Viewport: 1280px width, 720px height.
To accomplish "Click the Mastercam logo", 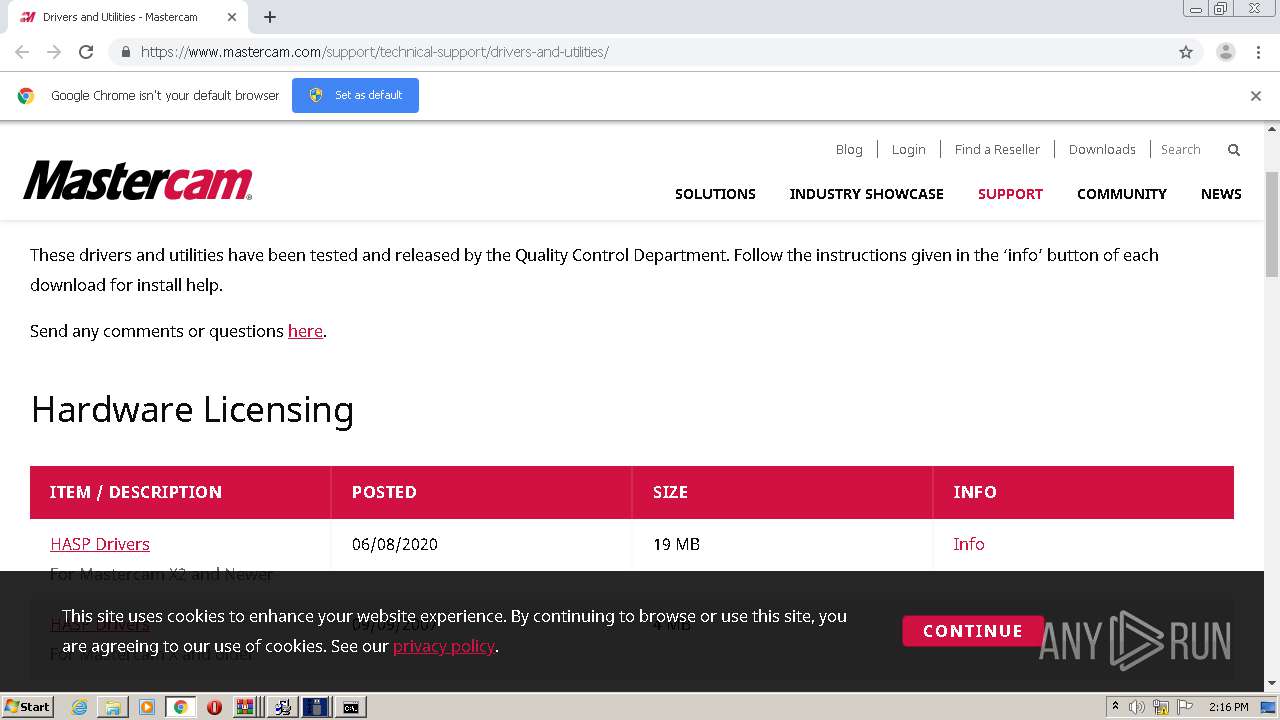I will [x=138, y=181].
